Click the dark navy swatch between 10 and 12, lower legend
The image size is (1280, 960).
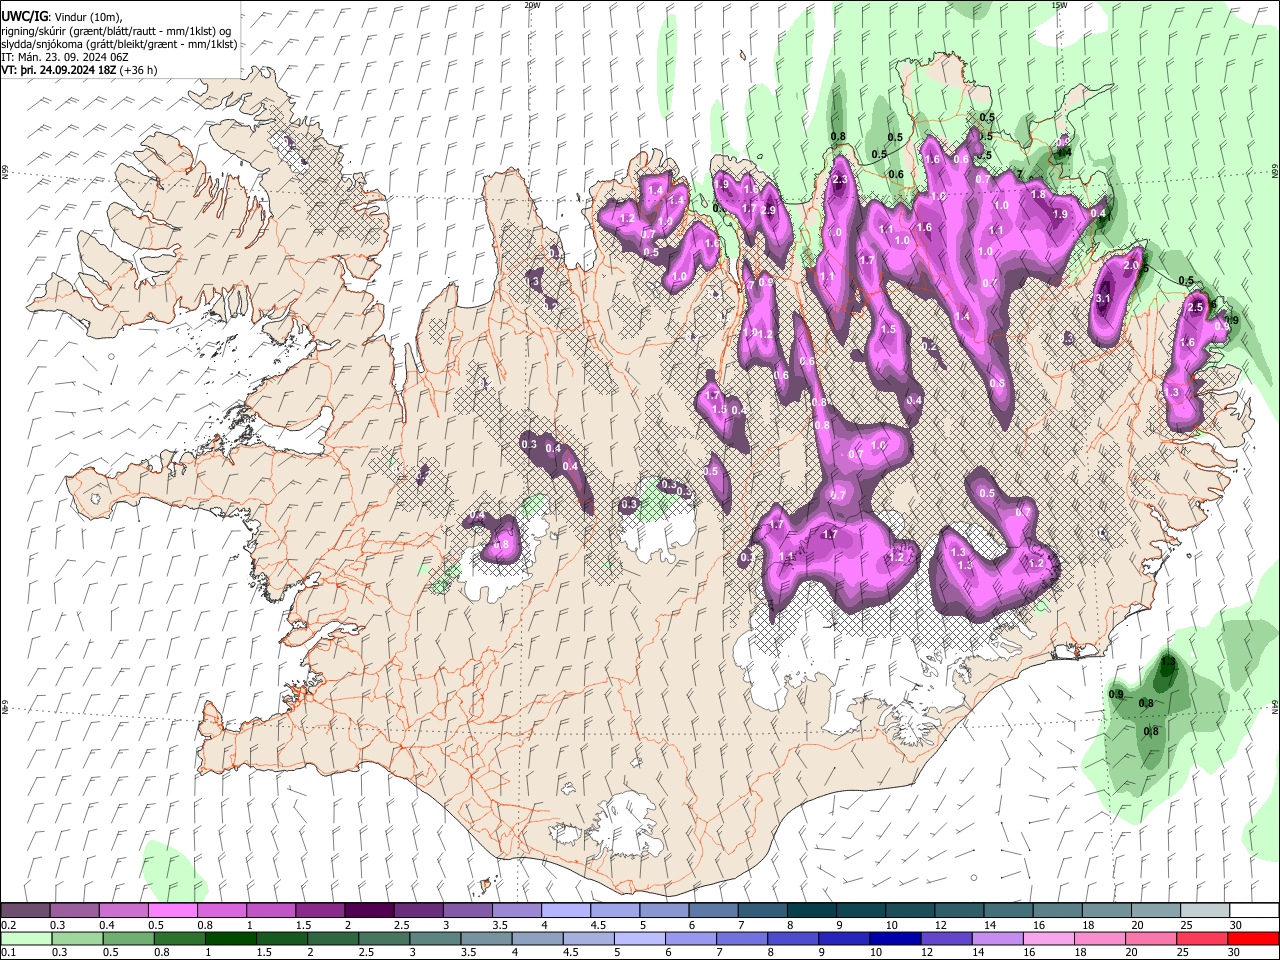pos(894,938)
